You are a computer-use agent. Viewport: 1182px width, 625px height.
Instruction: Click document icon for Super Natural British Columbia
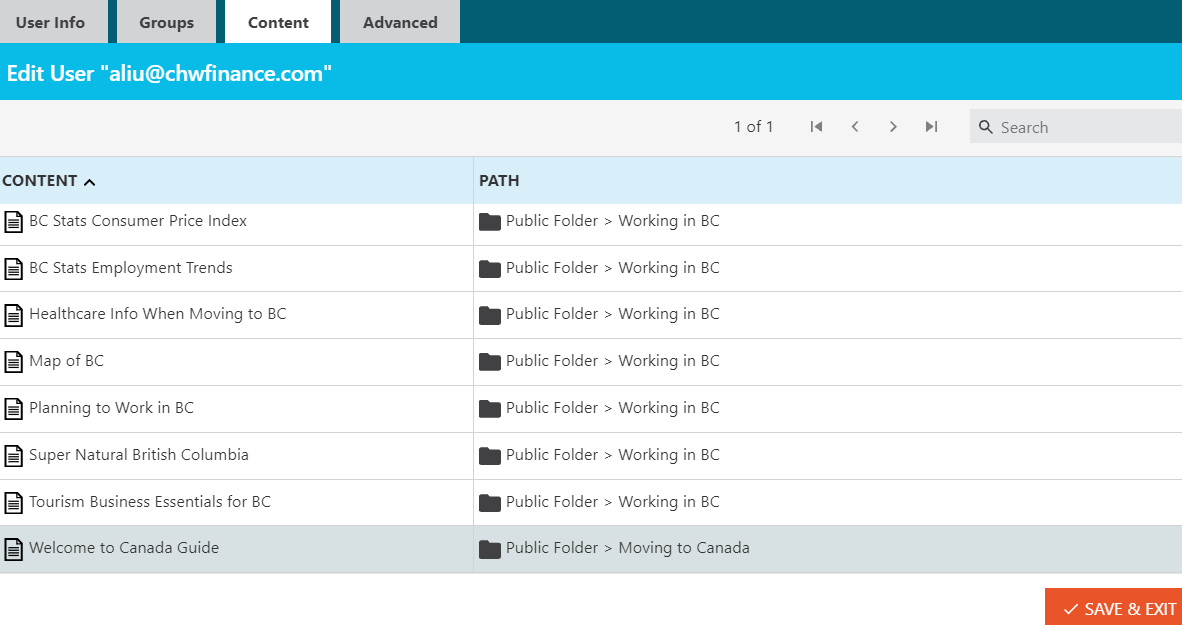14,455
